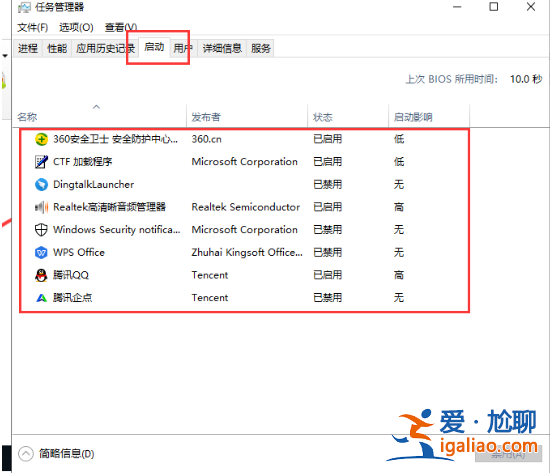Switch to the 服务 tab
Image resolution: width=550 pixels, height=473 pixels.
pyautogui.click(x=261, y=48)
